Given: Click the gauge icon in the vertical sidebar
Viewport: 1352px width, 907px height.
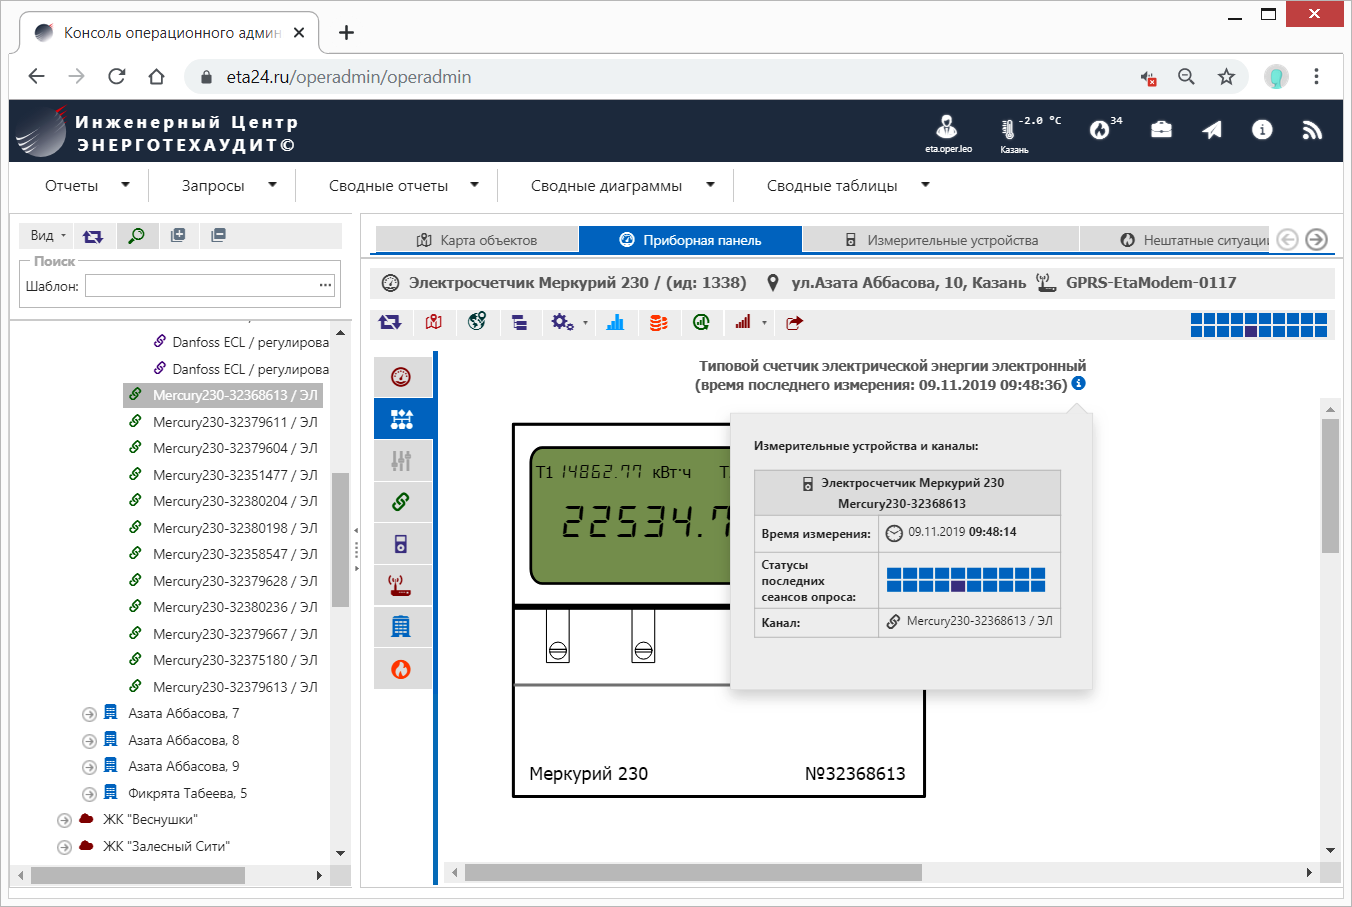Looking at the screenshot, I should 401,377.
